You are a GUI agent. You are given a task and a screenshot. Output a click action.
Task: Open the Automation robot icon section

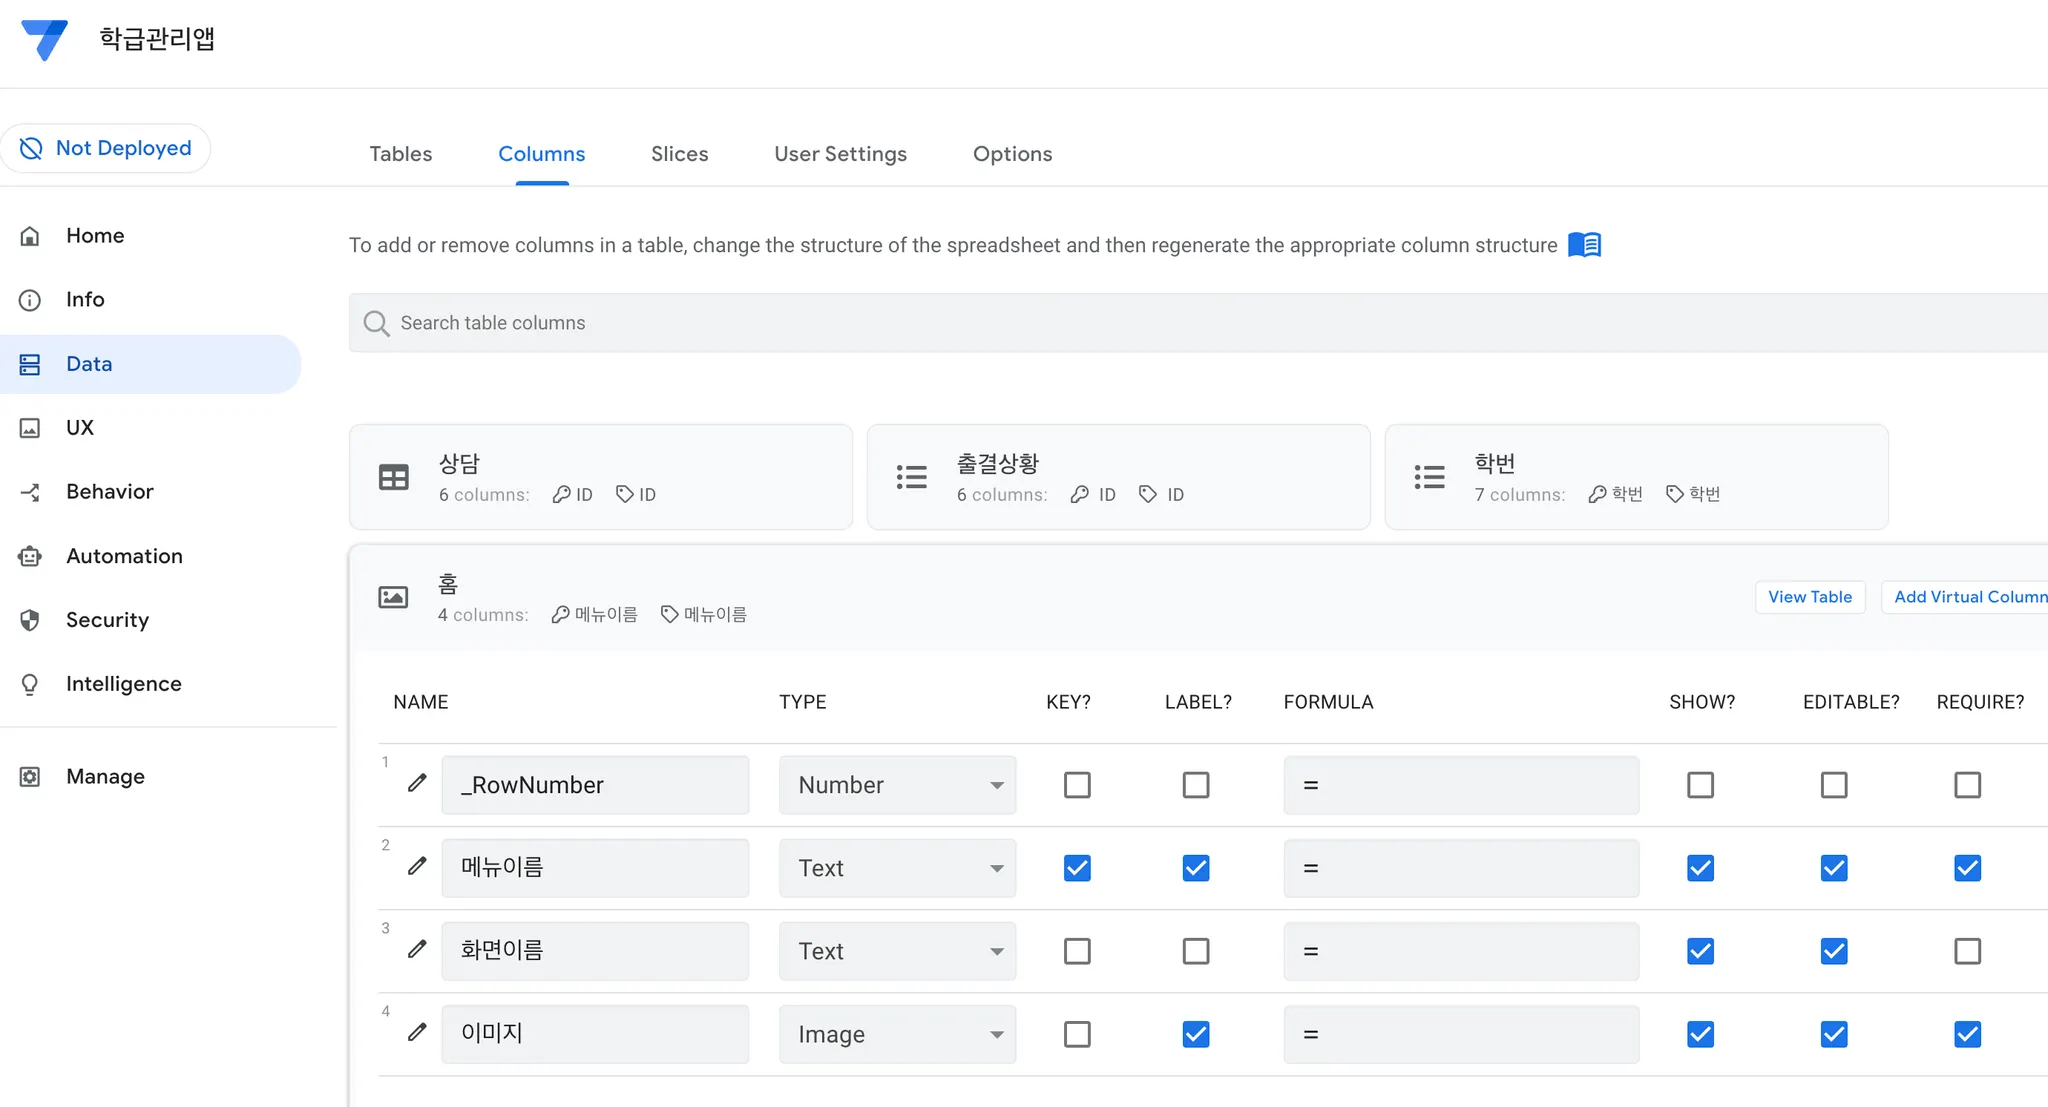pos(30,556)
